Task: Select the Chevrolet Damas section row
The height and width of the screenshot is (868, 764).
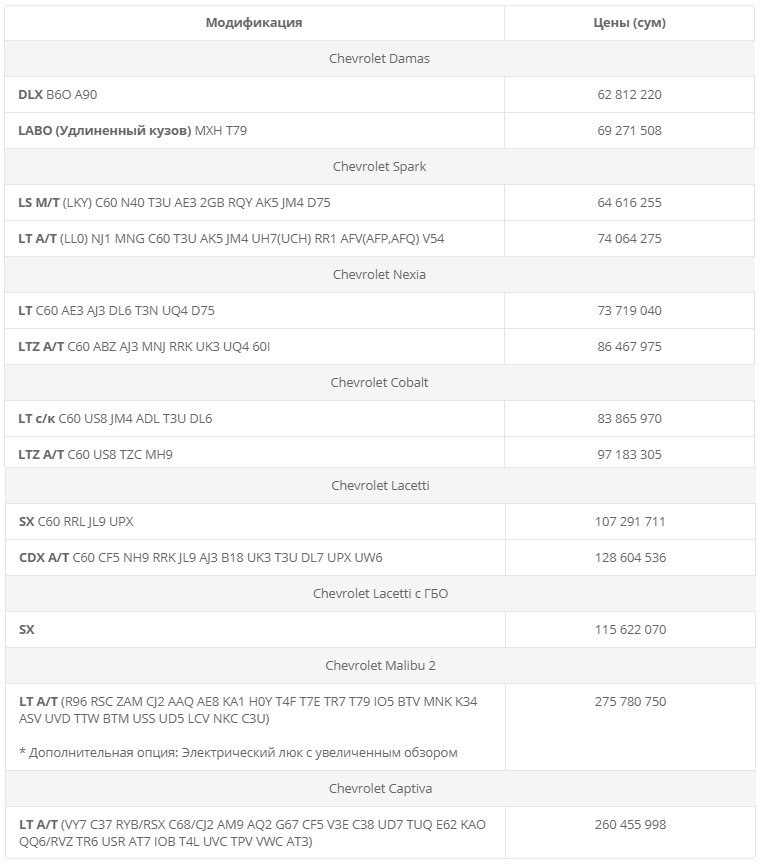Action: pos(379,58)
